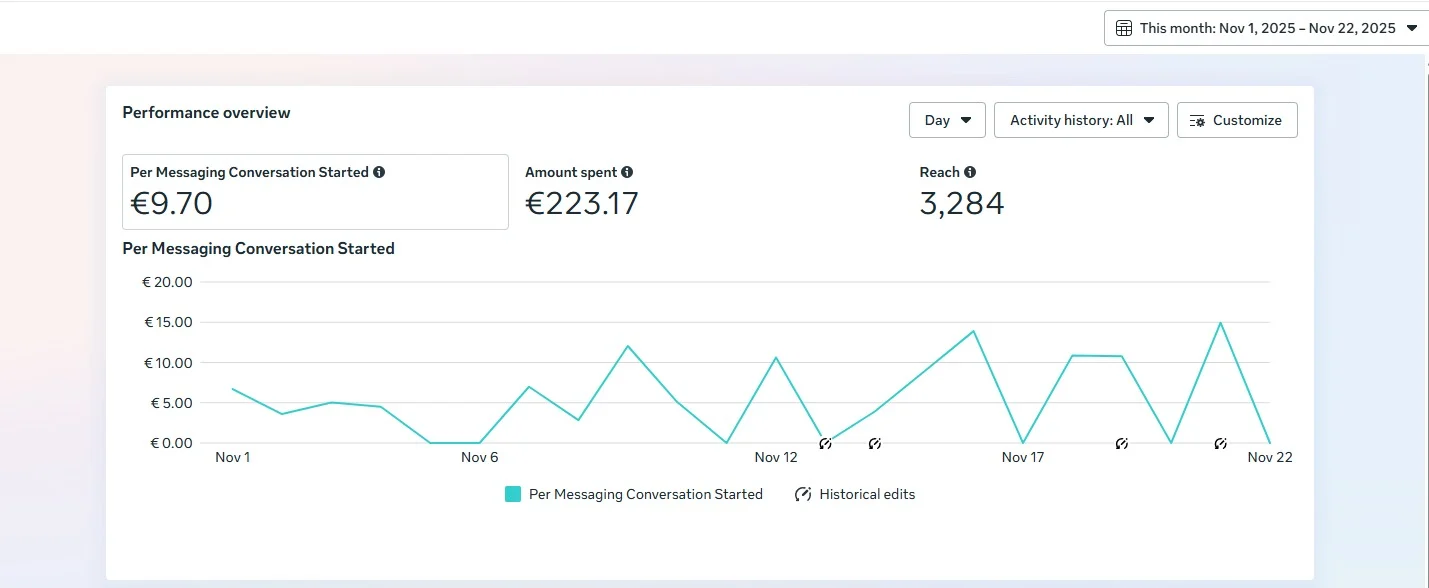Click the info icon next to Amount spent
Viewport: 1429px width, 588px height.
(x=627, y=172)
